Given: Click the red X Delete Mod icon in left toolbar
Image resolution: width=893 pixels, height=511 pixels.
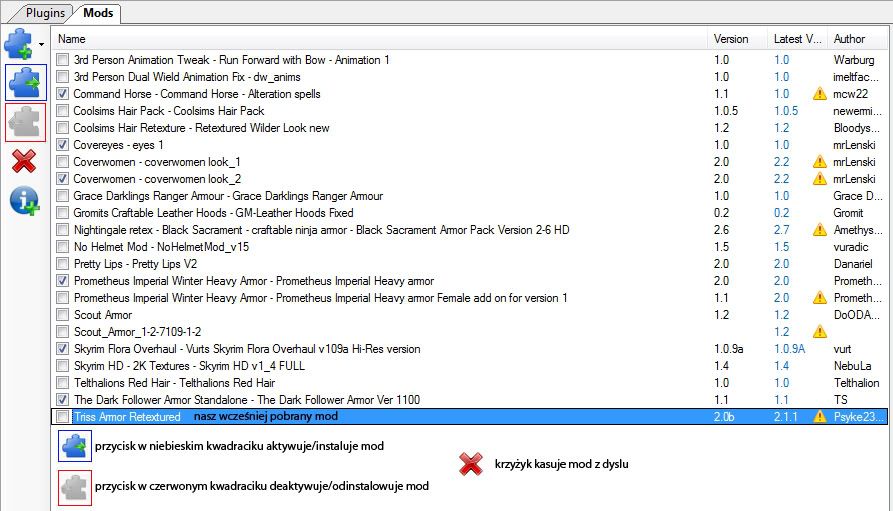Looking at the screenshot, I should [24, 161].
